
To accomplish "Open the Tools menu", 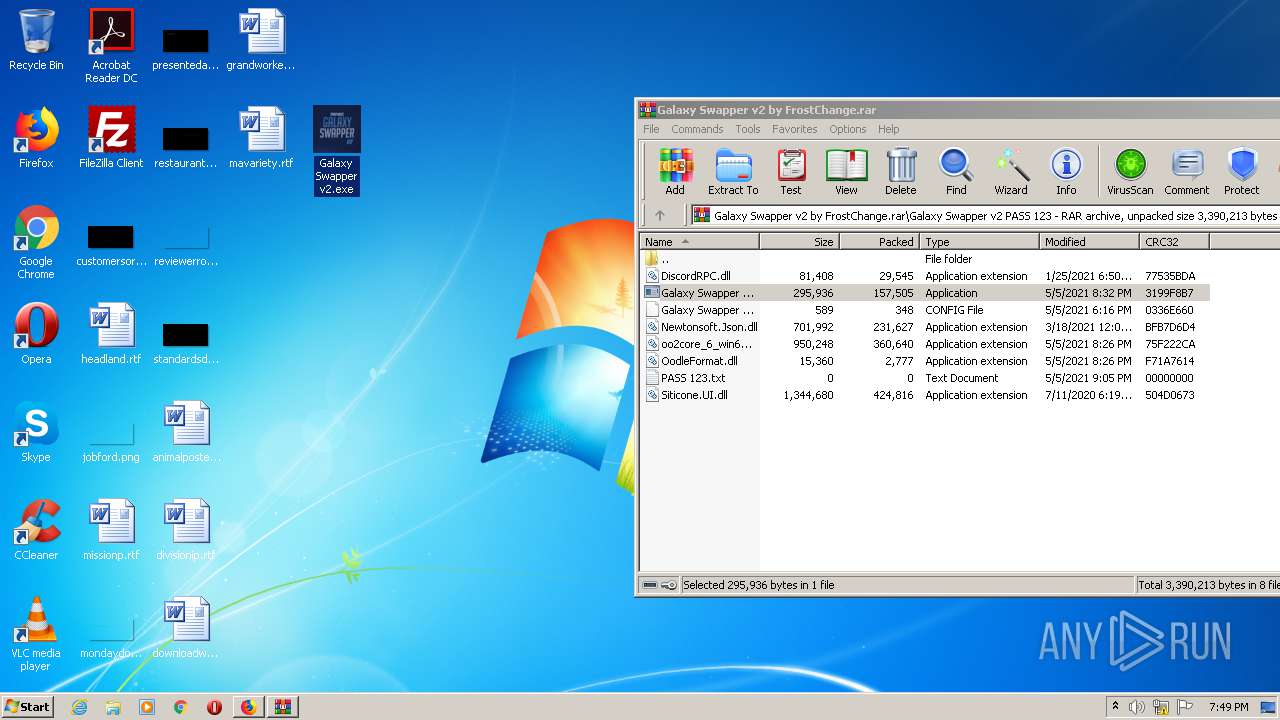I will coord(748,129).
